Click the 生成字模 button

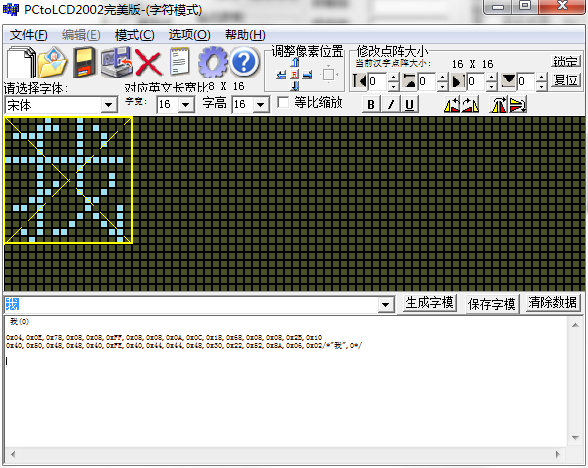[x=429, y=303]
